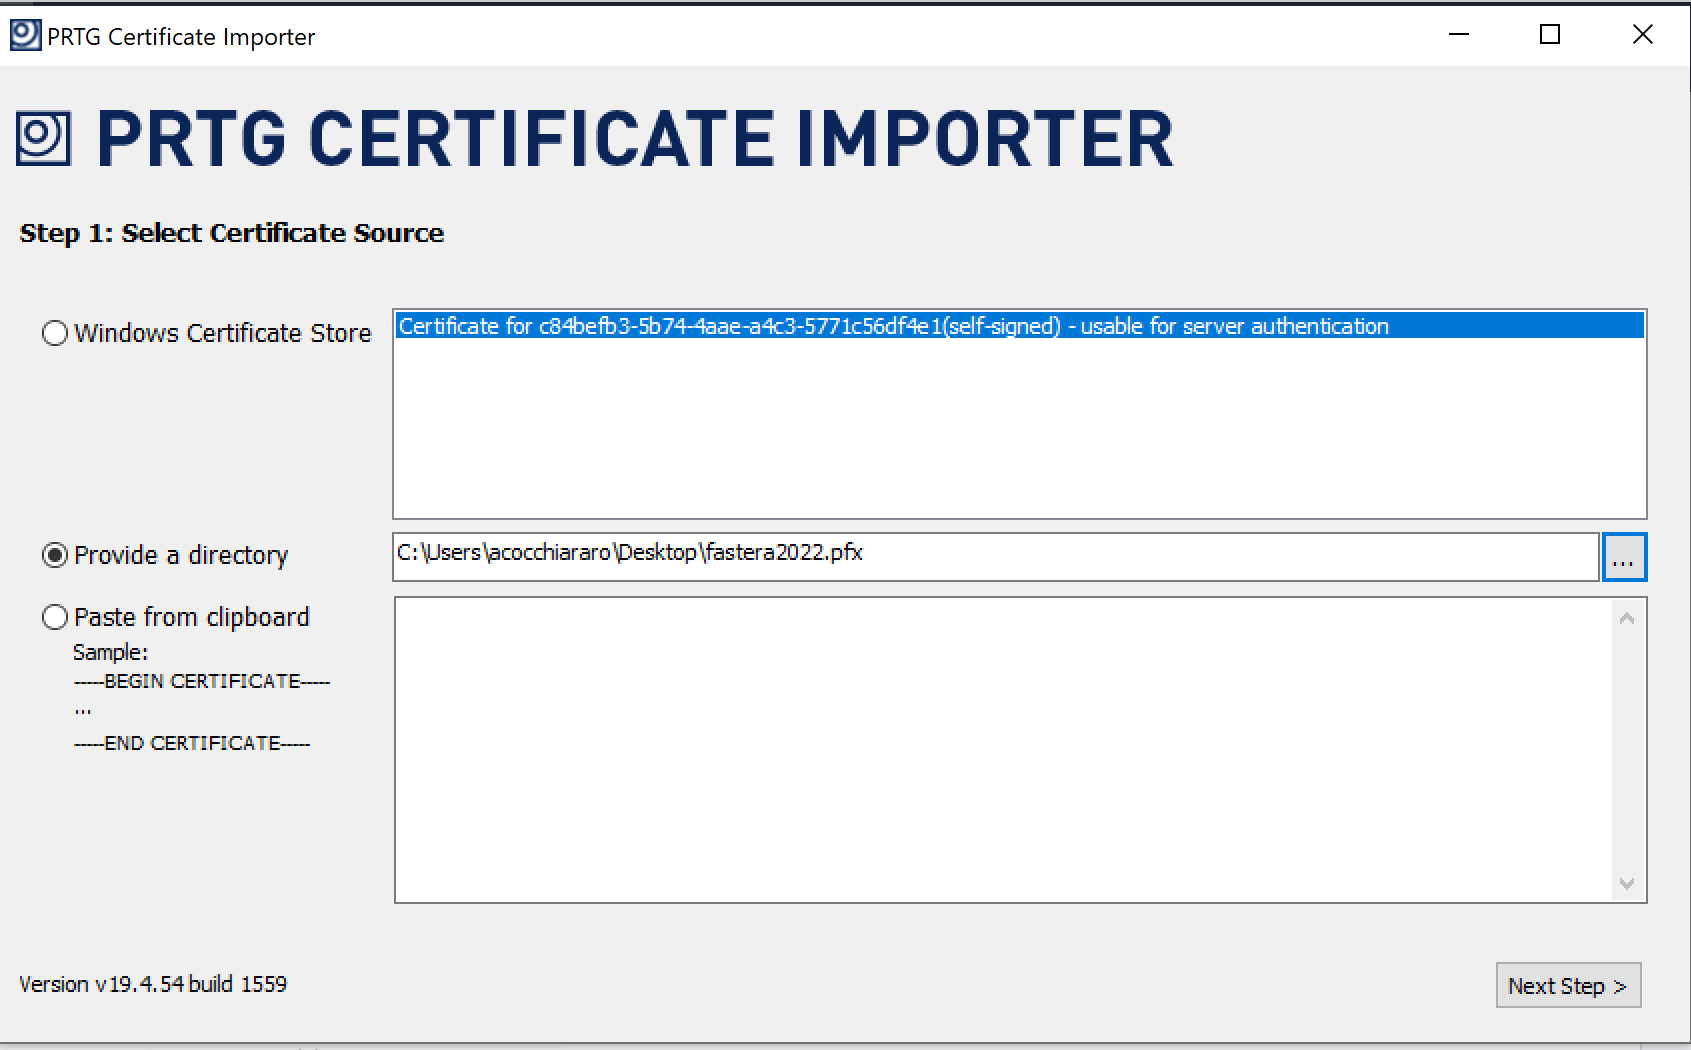
Task: Open file browser with the ellipsis button
Action: [x=1624, y=557]
